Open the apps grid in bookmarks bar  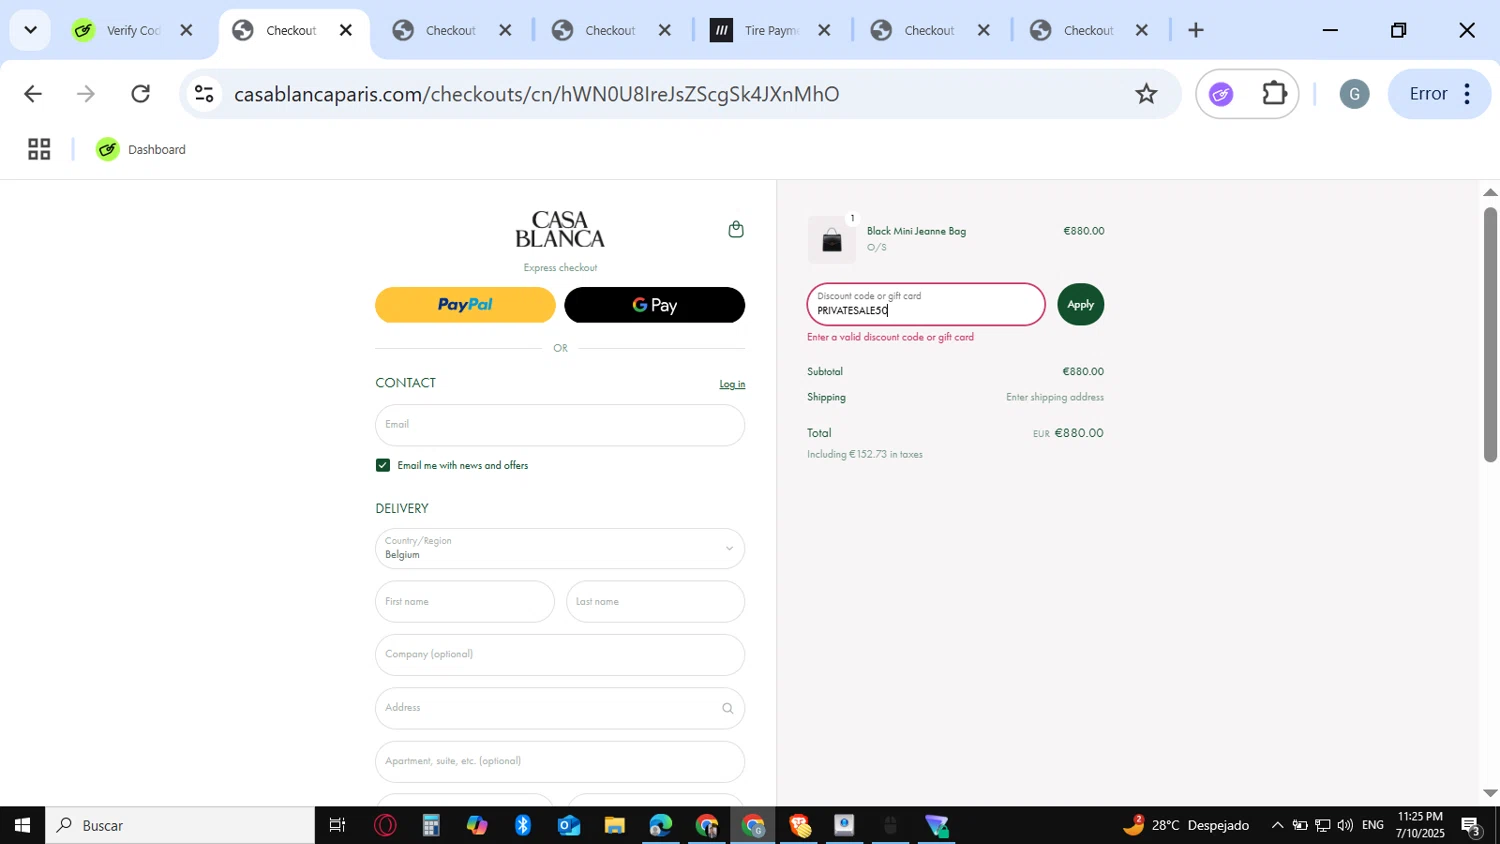(39, 150)
